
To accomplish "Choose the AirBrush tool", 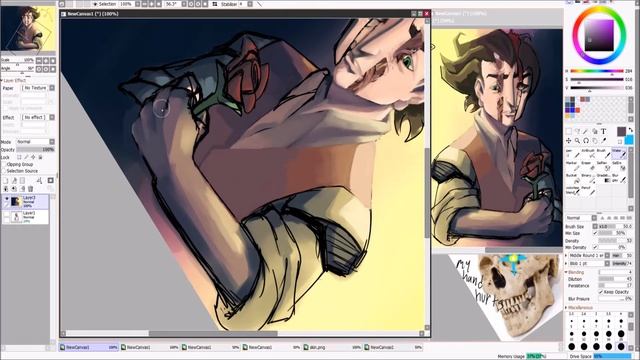I will pos(588,153).
